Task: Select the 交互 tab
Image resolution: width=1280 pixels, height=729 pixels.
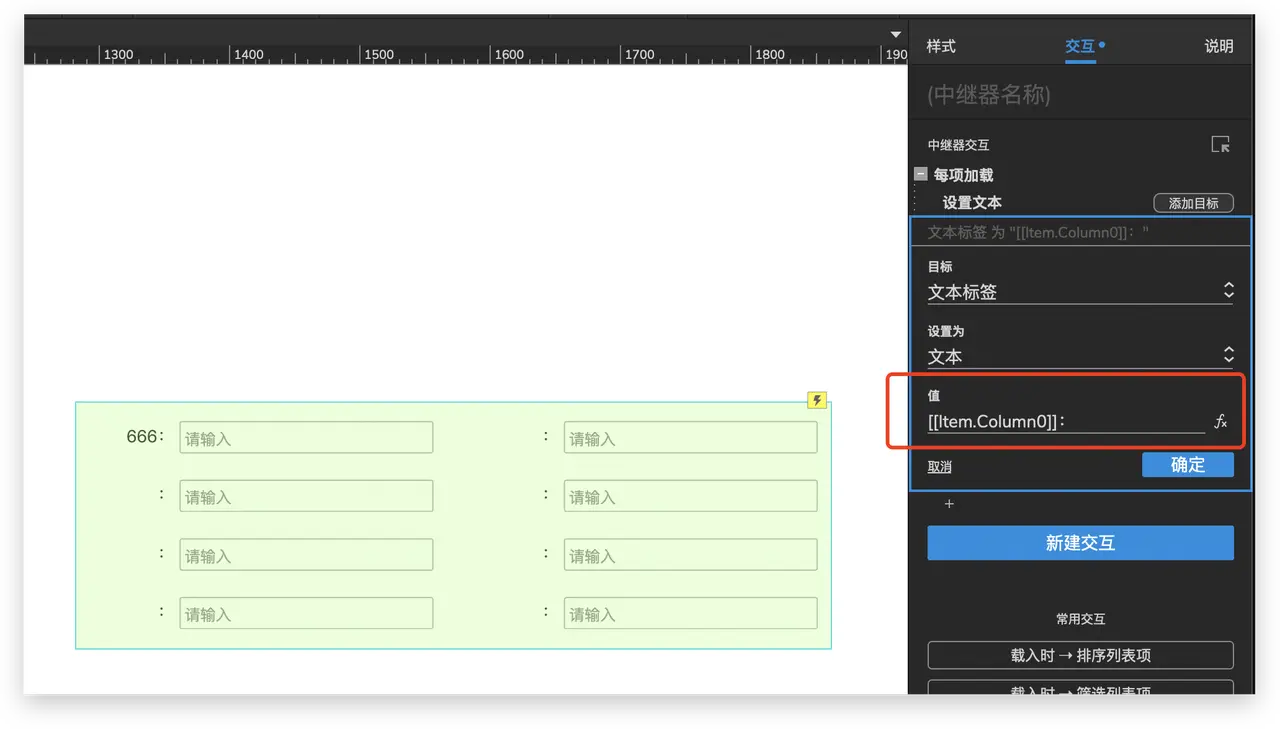Action: (x=1080, y=46)
